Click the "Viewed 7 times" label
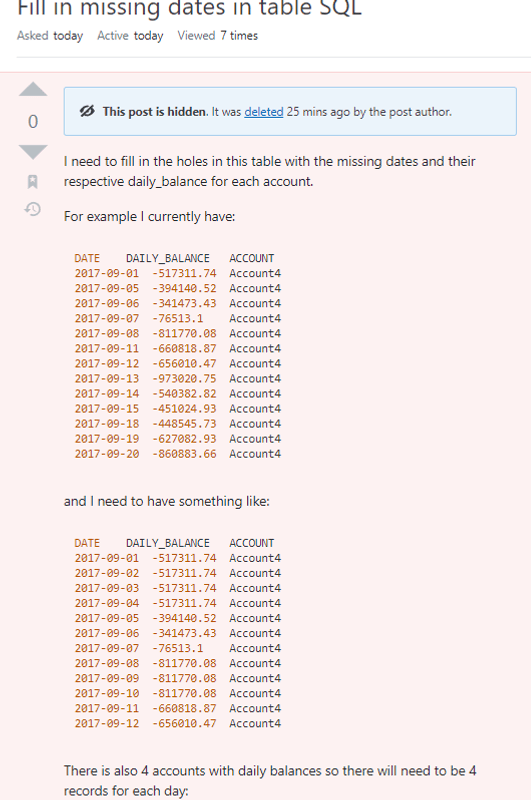The width and height of the screenshot is (531, 800). coord(217,36)
